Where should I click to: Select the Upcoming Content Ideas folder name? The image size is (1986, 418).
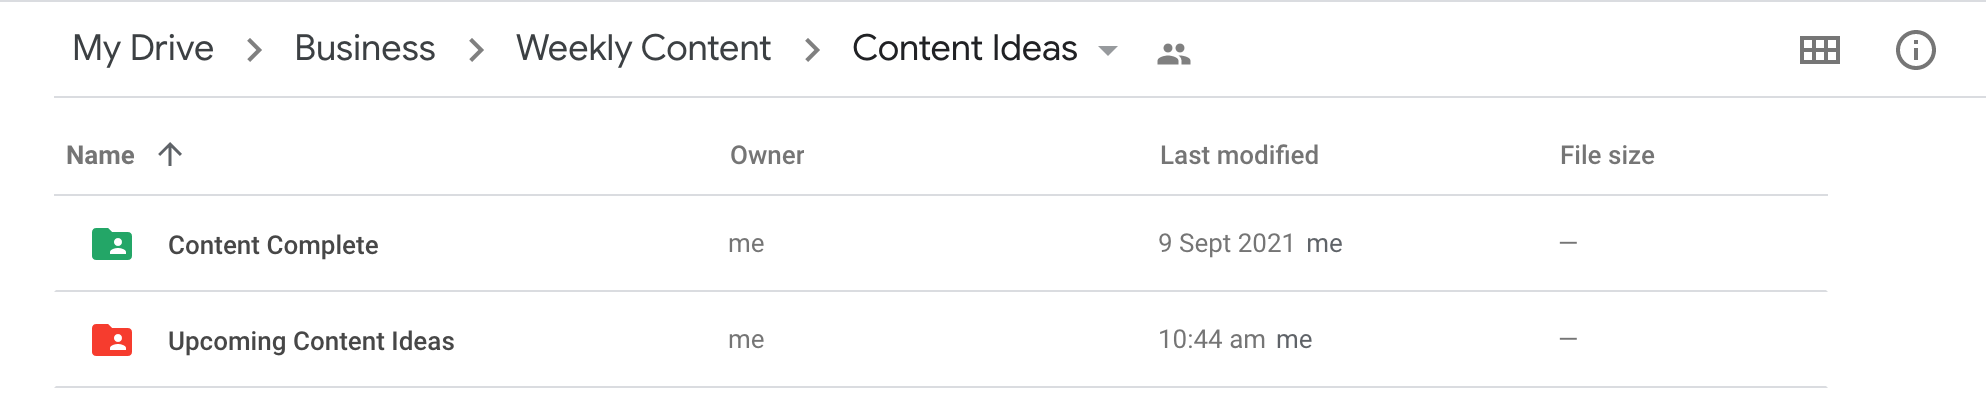(x=311, y=341)
